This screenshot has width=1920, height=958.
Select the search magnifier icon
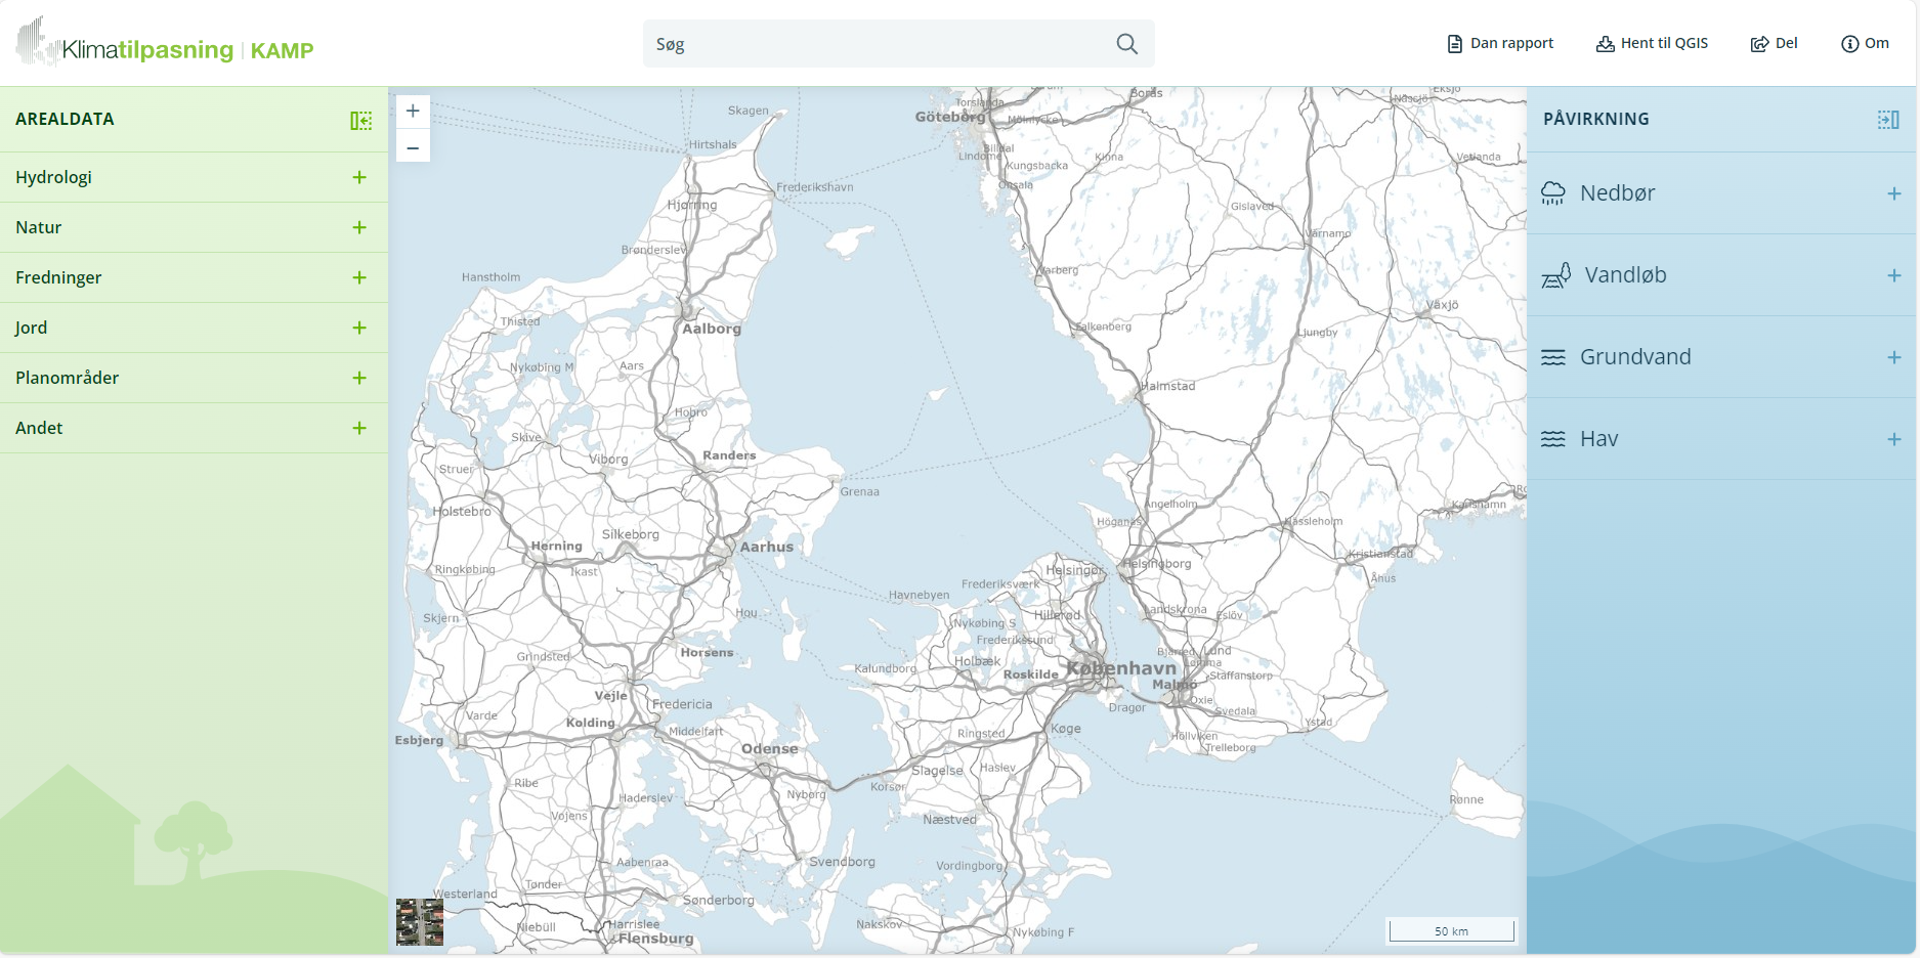pyautogui.click(x=1126, y=43)
